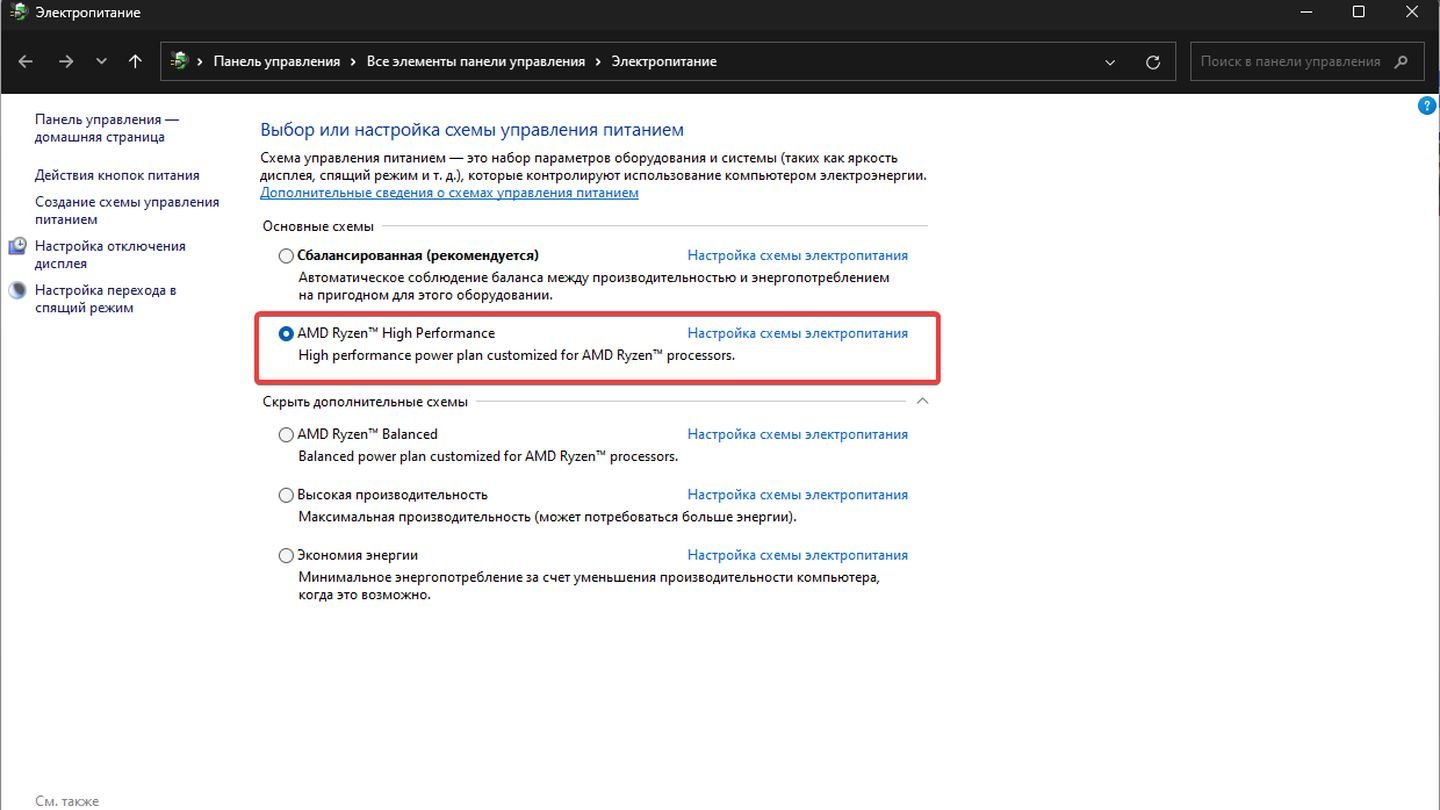Go back with the left arrow
The height and width of the screenshot is (810, 1440).
26,61
